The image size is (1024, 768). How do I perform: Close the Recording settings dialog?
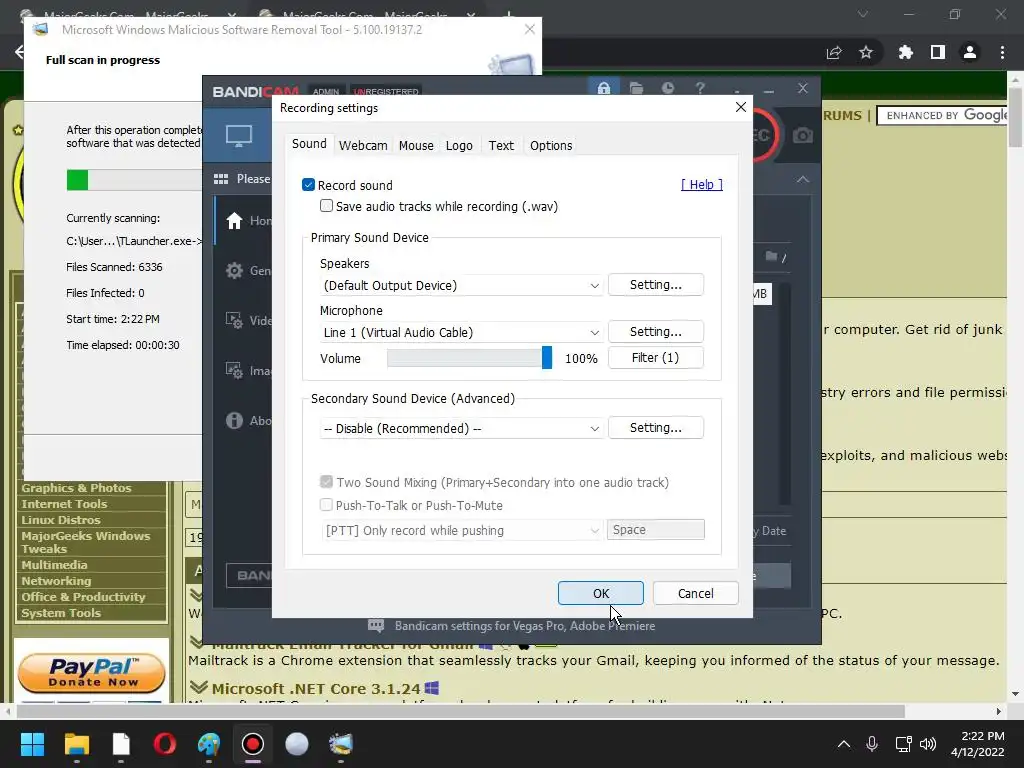click(x=741, y=107)
